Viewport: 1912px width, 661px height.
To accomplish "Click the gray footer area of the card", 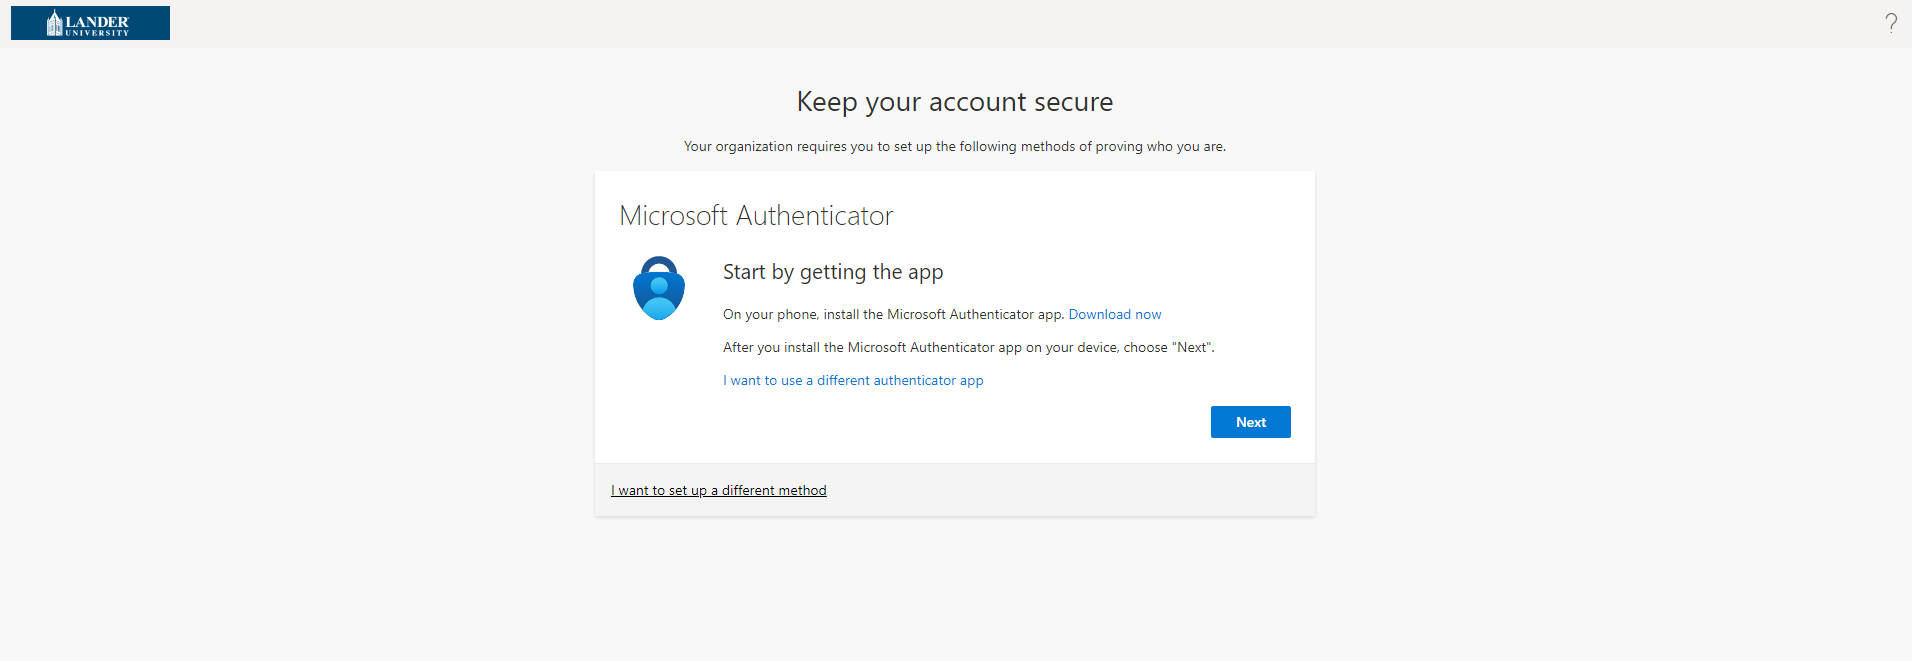I will coord(1050,490).
